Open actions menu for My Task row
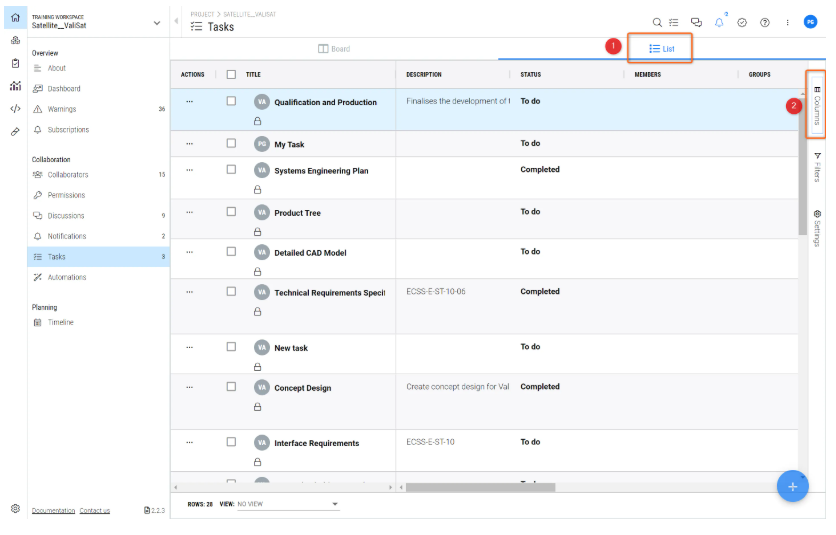Viewport: 836px width, 535px height. pos(190,143)
